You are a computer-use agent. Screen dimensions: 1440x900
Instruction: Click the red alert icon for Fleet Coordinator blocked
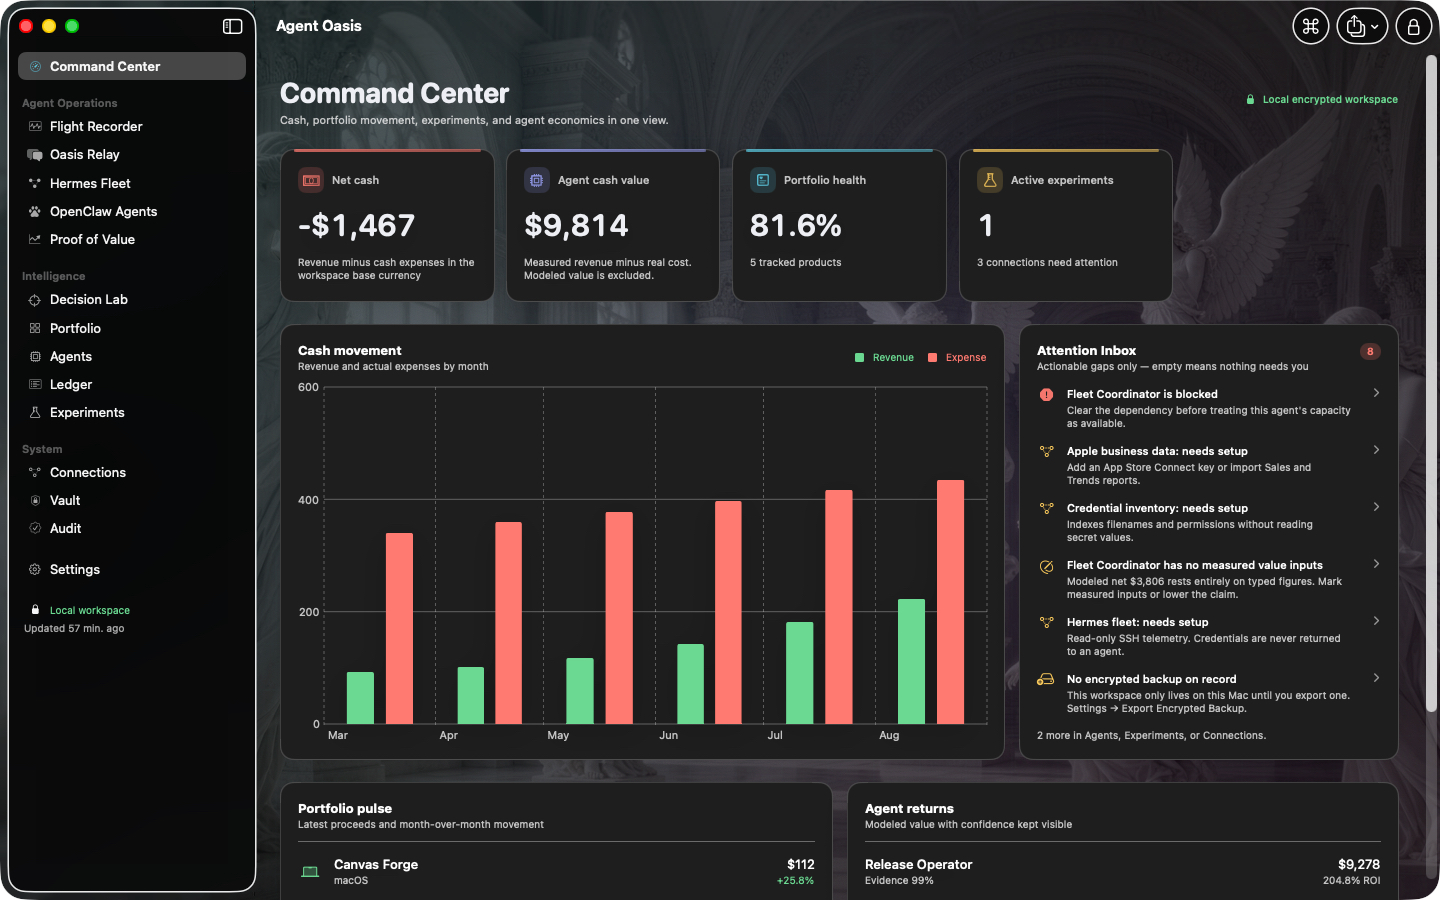[x=1047, y=395]
